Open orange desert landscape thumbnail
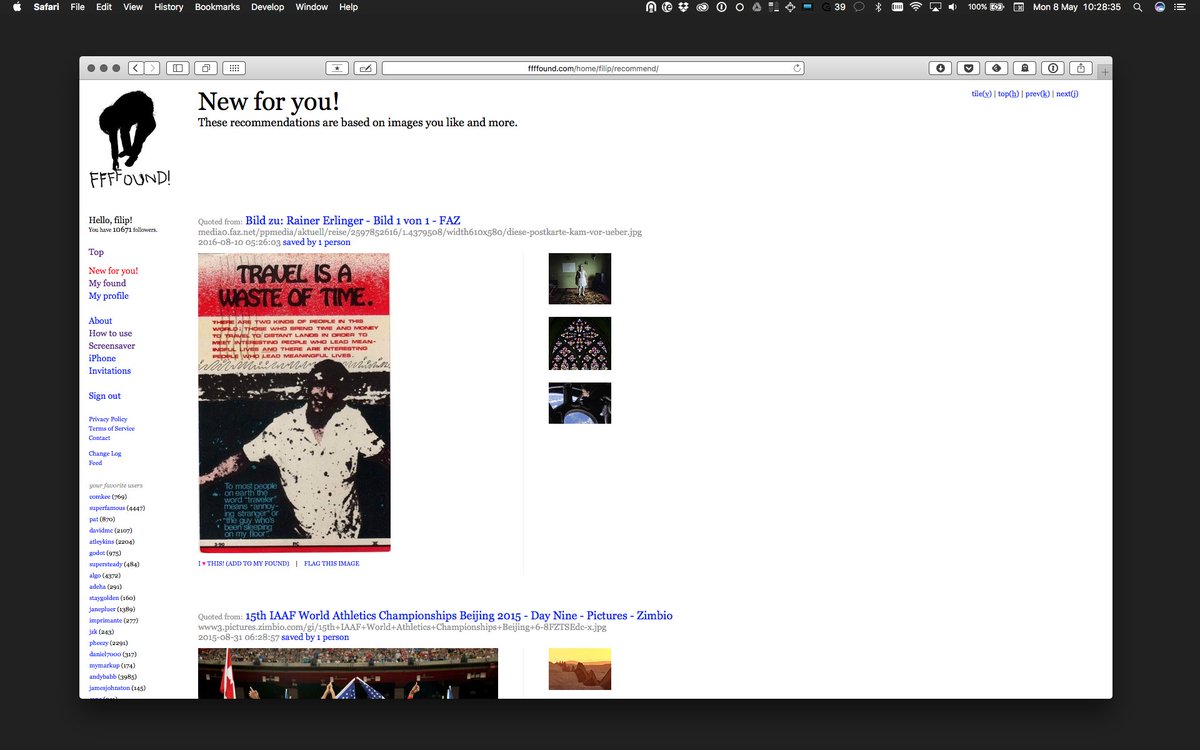Viewport: 1200px width, 750px height. coord(580,669)
